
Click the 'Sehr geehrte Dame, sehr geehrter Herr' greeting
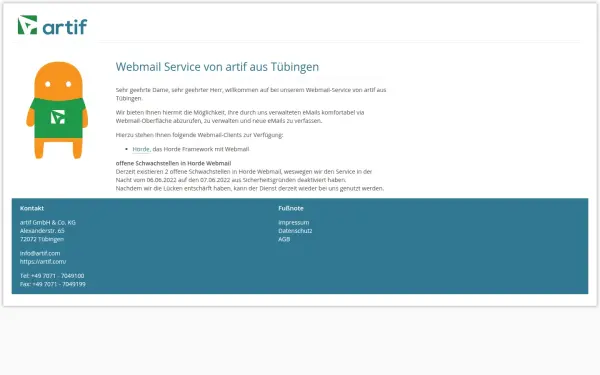click(169, 90)
